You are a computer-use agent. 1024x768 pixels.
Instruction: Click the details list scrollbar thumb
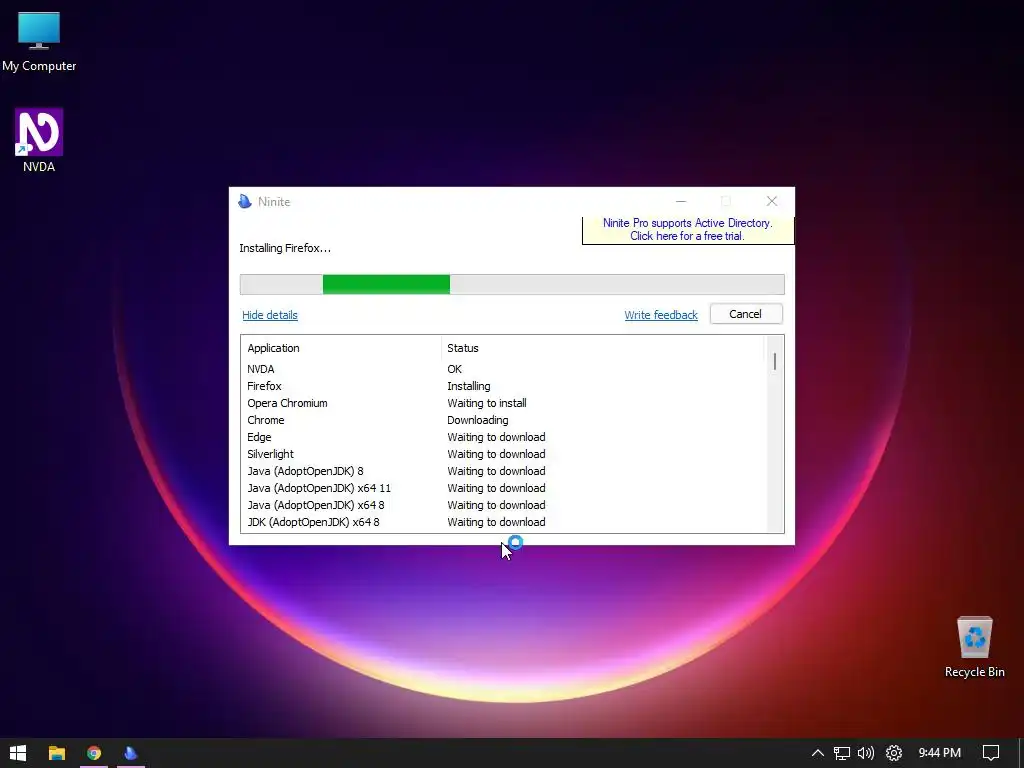pyautogui.click(x=775, y=361)
